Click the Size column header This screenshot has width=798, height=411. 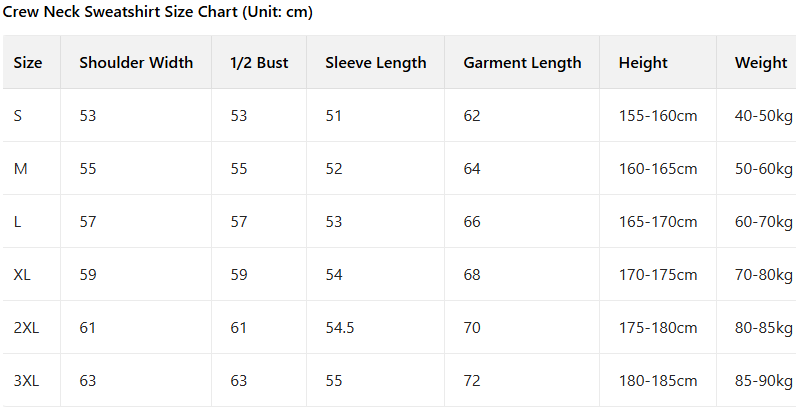coord(28,63)
